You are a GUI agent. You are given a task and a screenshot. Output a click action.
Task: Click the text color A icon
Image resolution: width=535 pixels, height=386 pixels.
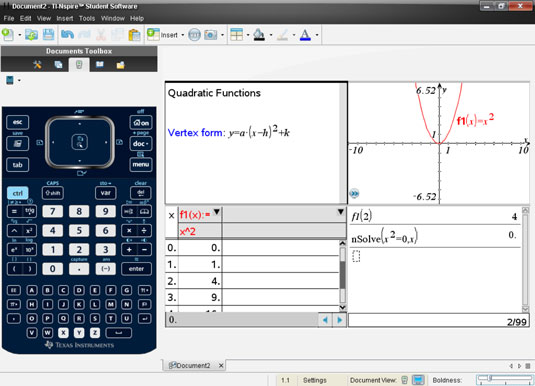[x=305, y=35]
